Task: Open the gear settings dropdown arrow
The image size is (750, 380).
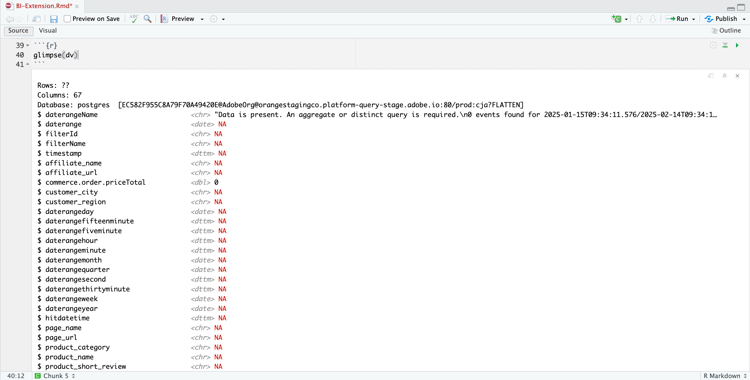Action: [223, 19]
